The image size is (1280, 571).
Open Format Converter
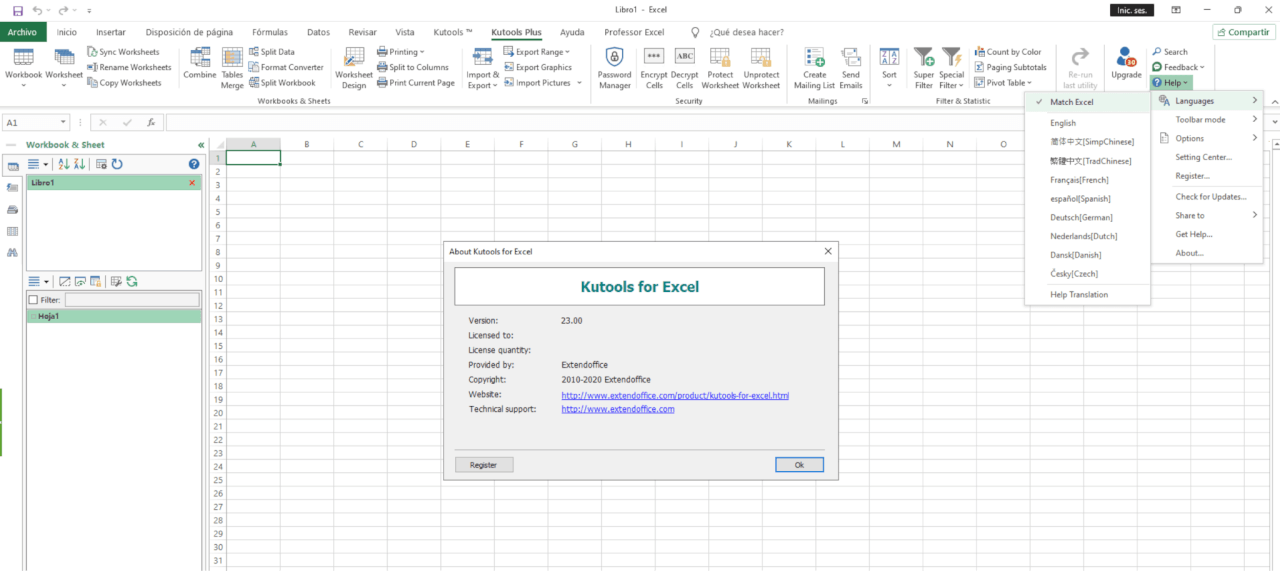tap(286, 67)
